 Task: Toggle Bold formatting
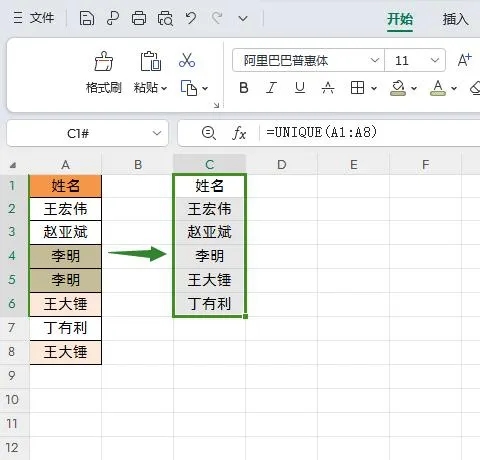(x=244, y=88)
